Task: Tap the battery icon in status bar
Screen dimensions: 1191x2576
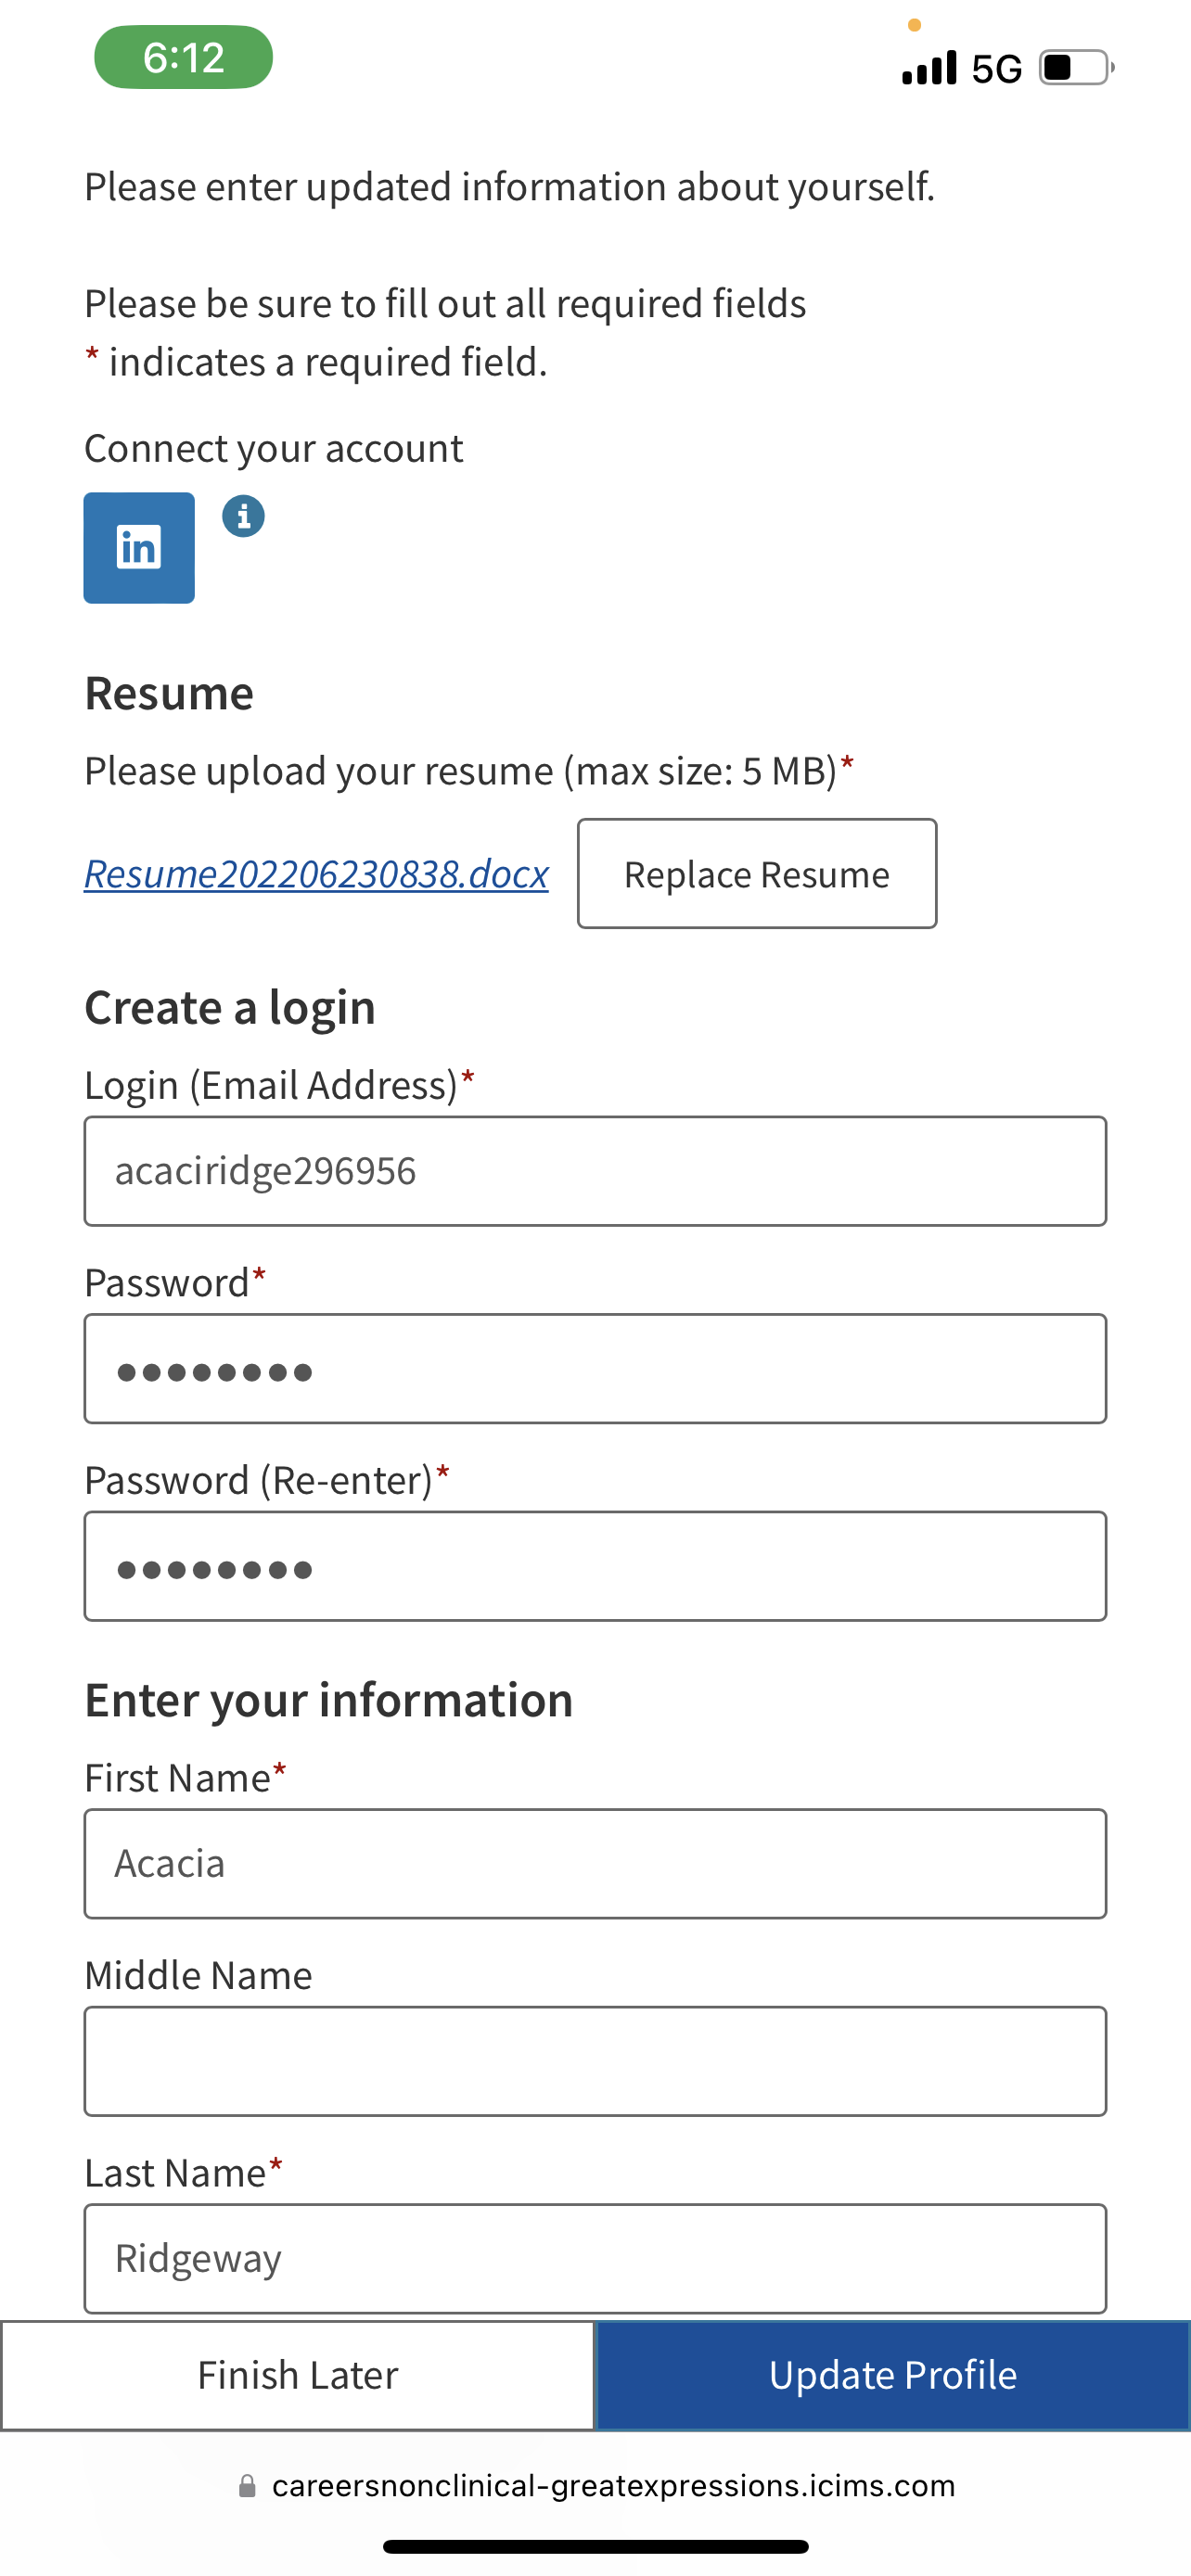Action: click(x=1076, y=68)
